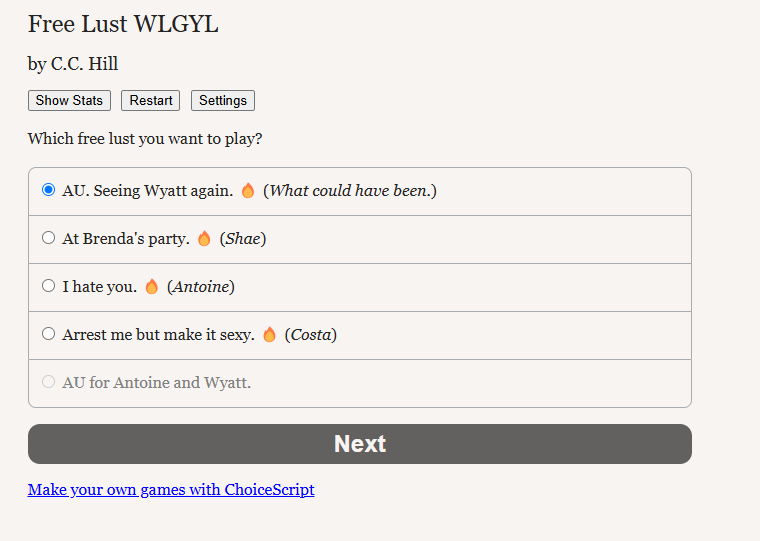760x541 pixels.
Task: Click the What could have been italic label
Action: pyautogui.click(x=349, y=191)
